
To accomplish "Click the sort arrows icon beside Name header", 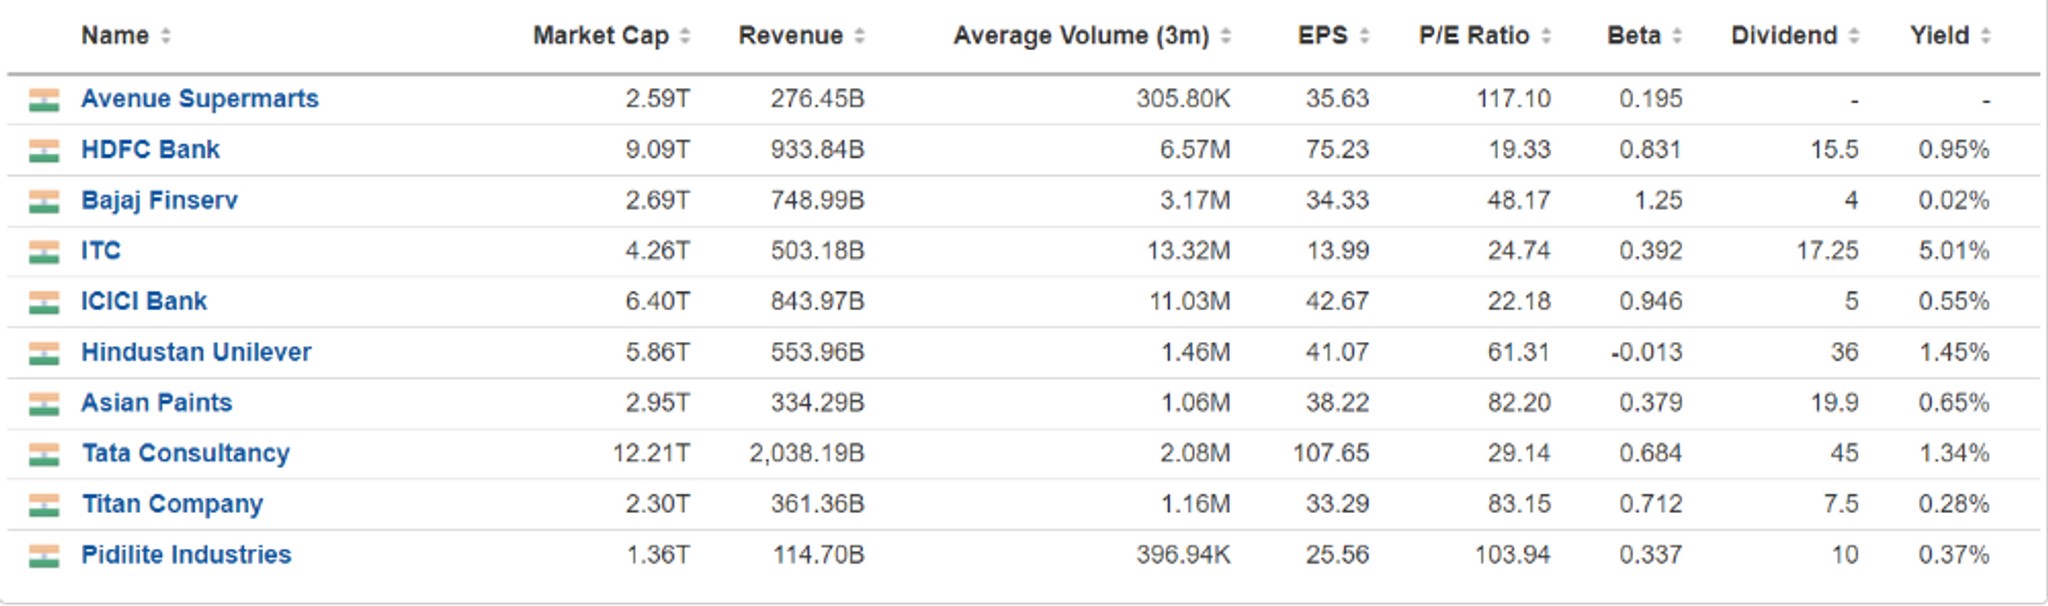I will pos(166,36).
